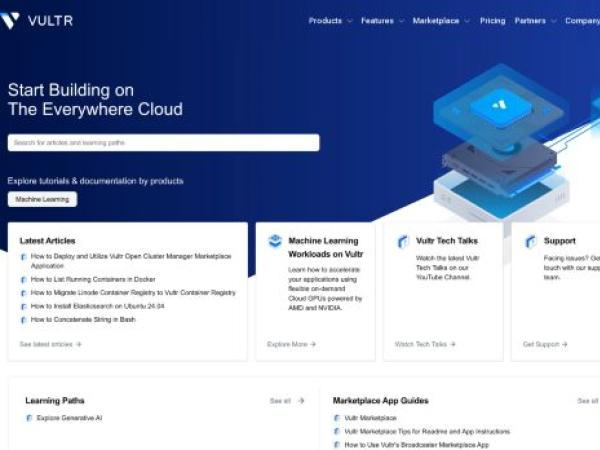
Task: Click the Support card icon
Action: 531,241
